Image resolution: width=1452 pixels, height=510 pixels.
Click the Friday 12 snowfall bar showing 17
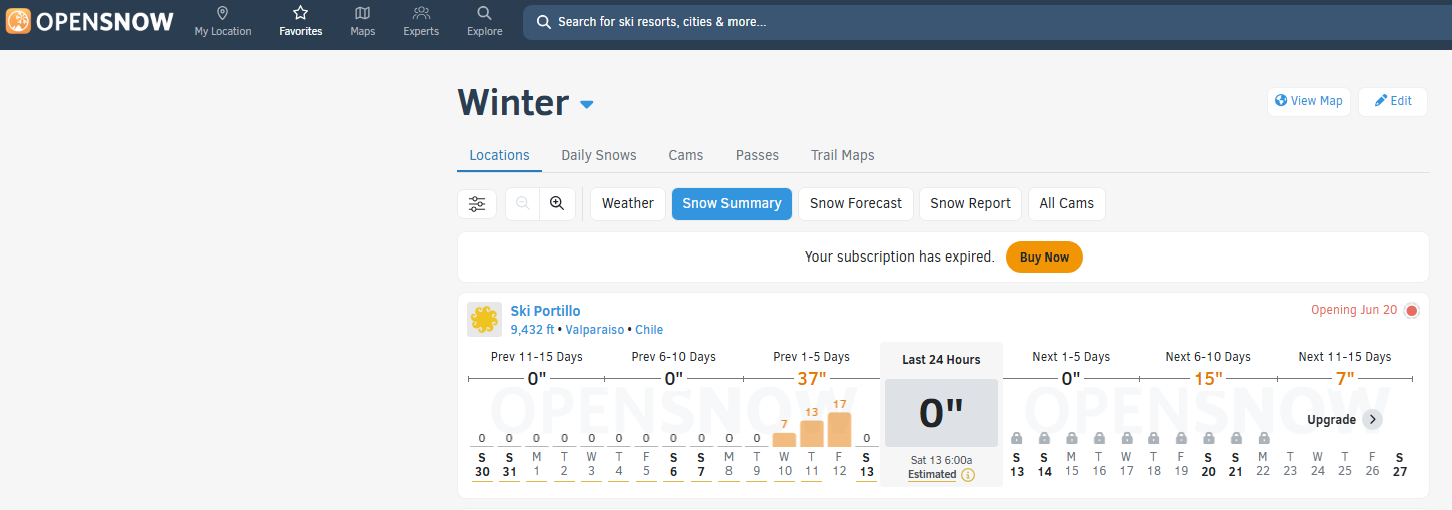839,430
